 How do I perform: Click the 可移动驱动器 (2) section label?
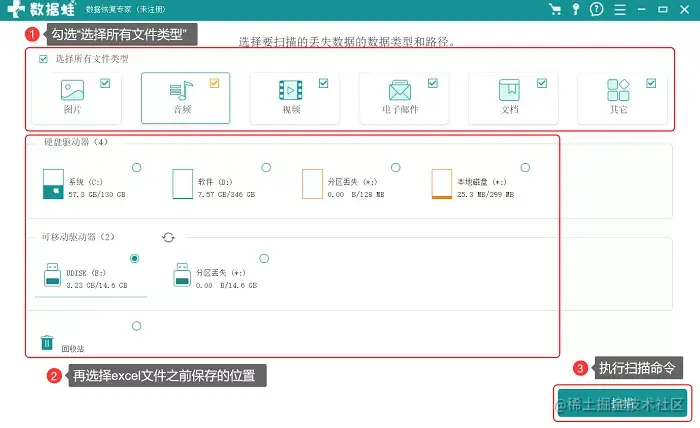(78, 237)
